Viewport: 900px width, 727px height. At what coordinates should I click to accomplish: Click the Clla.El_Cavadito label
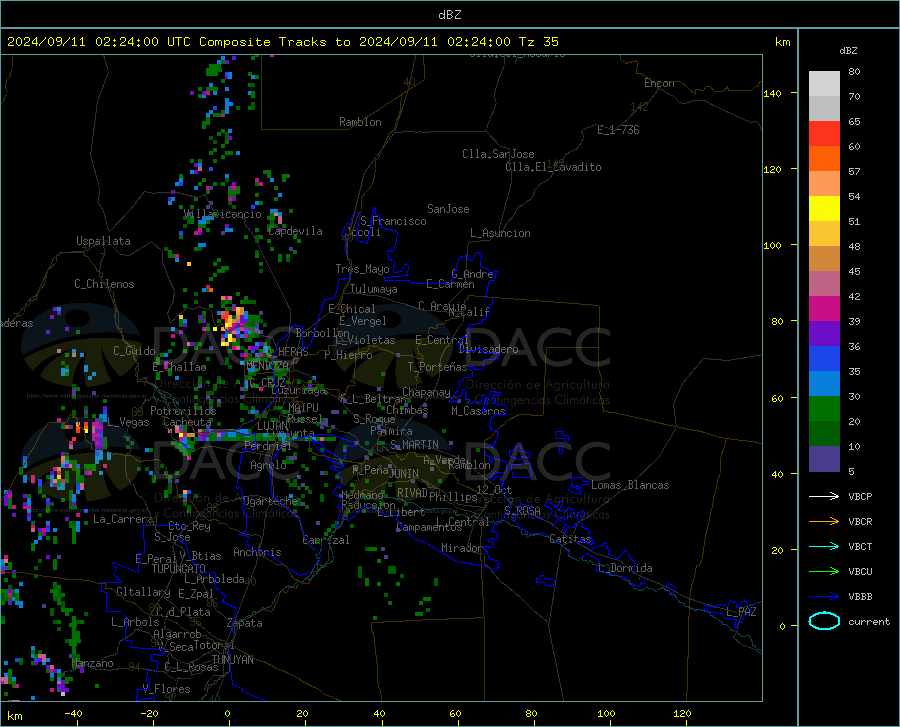(553, 167)
